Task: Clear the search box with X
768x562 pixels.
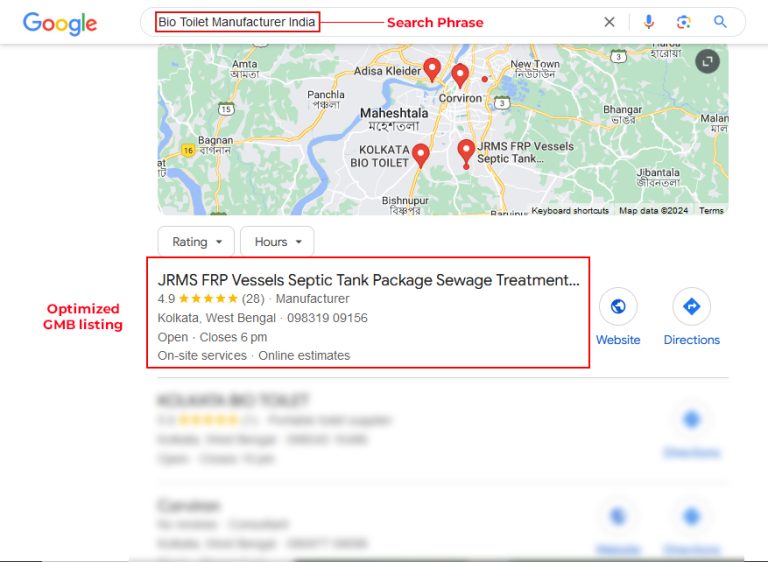Action: click(609, 22)
